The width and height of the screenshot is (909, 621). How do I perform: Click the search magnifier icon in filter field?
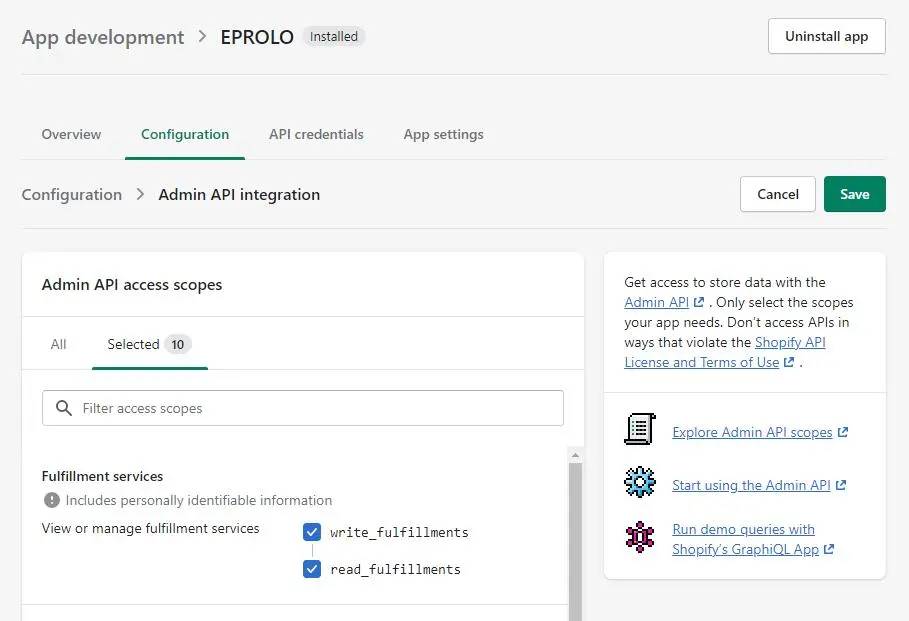click(64, 408)
